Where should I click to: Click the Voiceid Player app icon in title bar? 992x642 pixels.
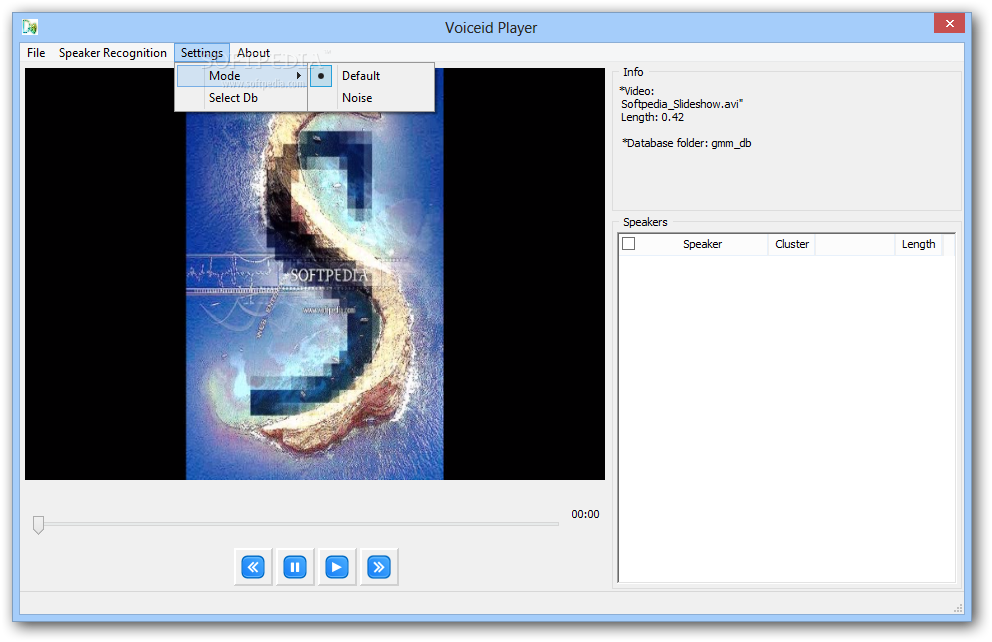coord(30,27)
